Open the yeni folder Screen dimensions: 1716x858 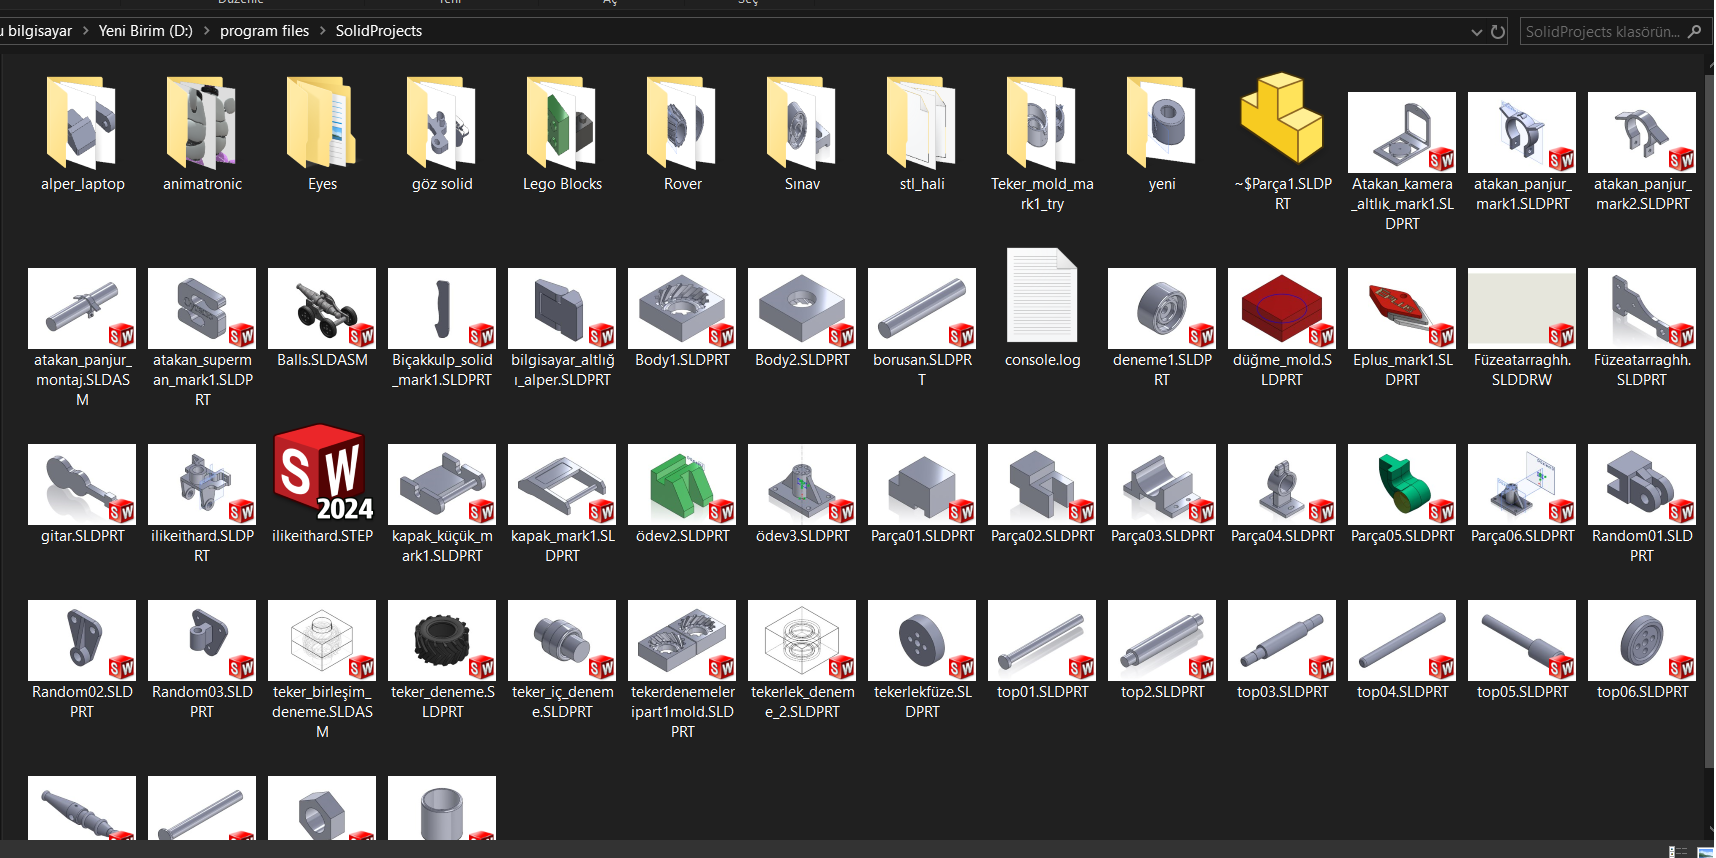(1162, 133)
